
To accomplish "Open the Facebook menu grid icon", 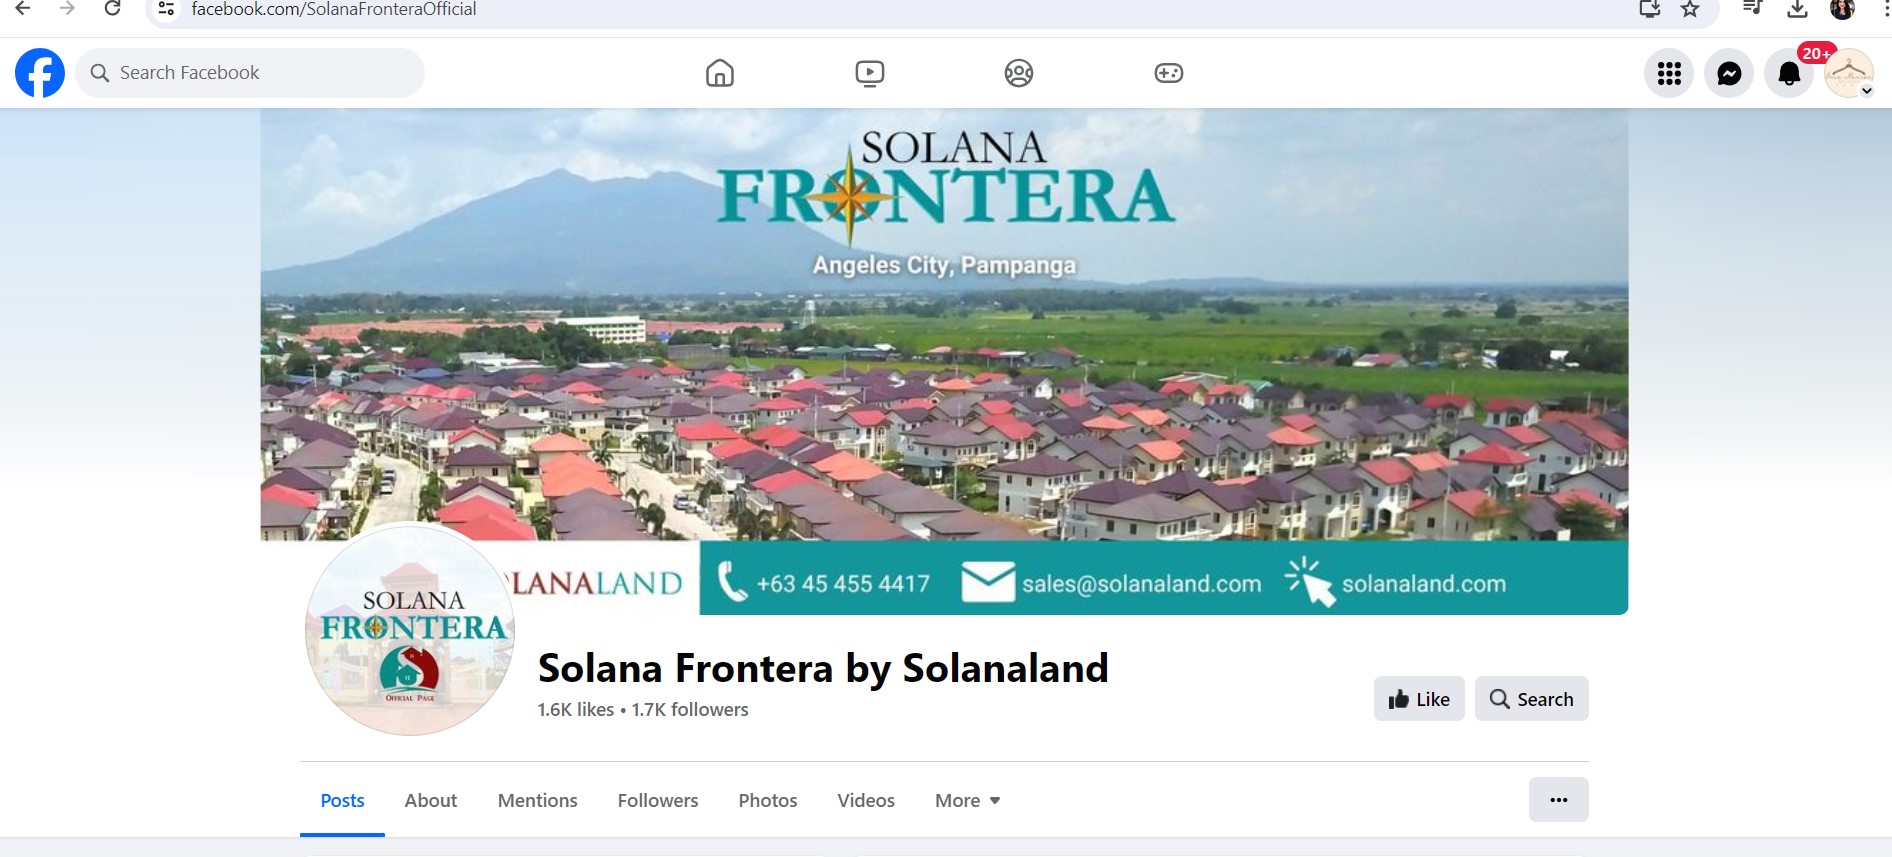I will [1668, 73].
